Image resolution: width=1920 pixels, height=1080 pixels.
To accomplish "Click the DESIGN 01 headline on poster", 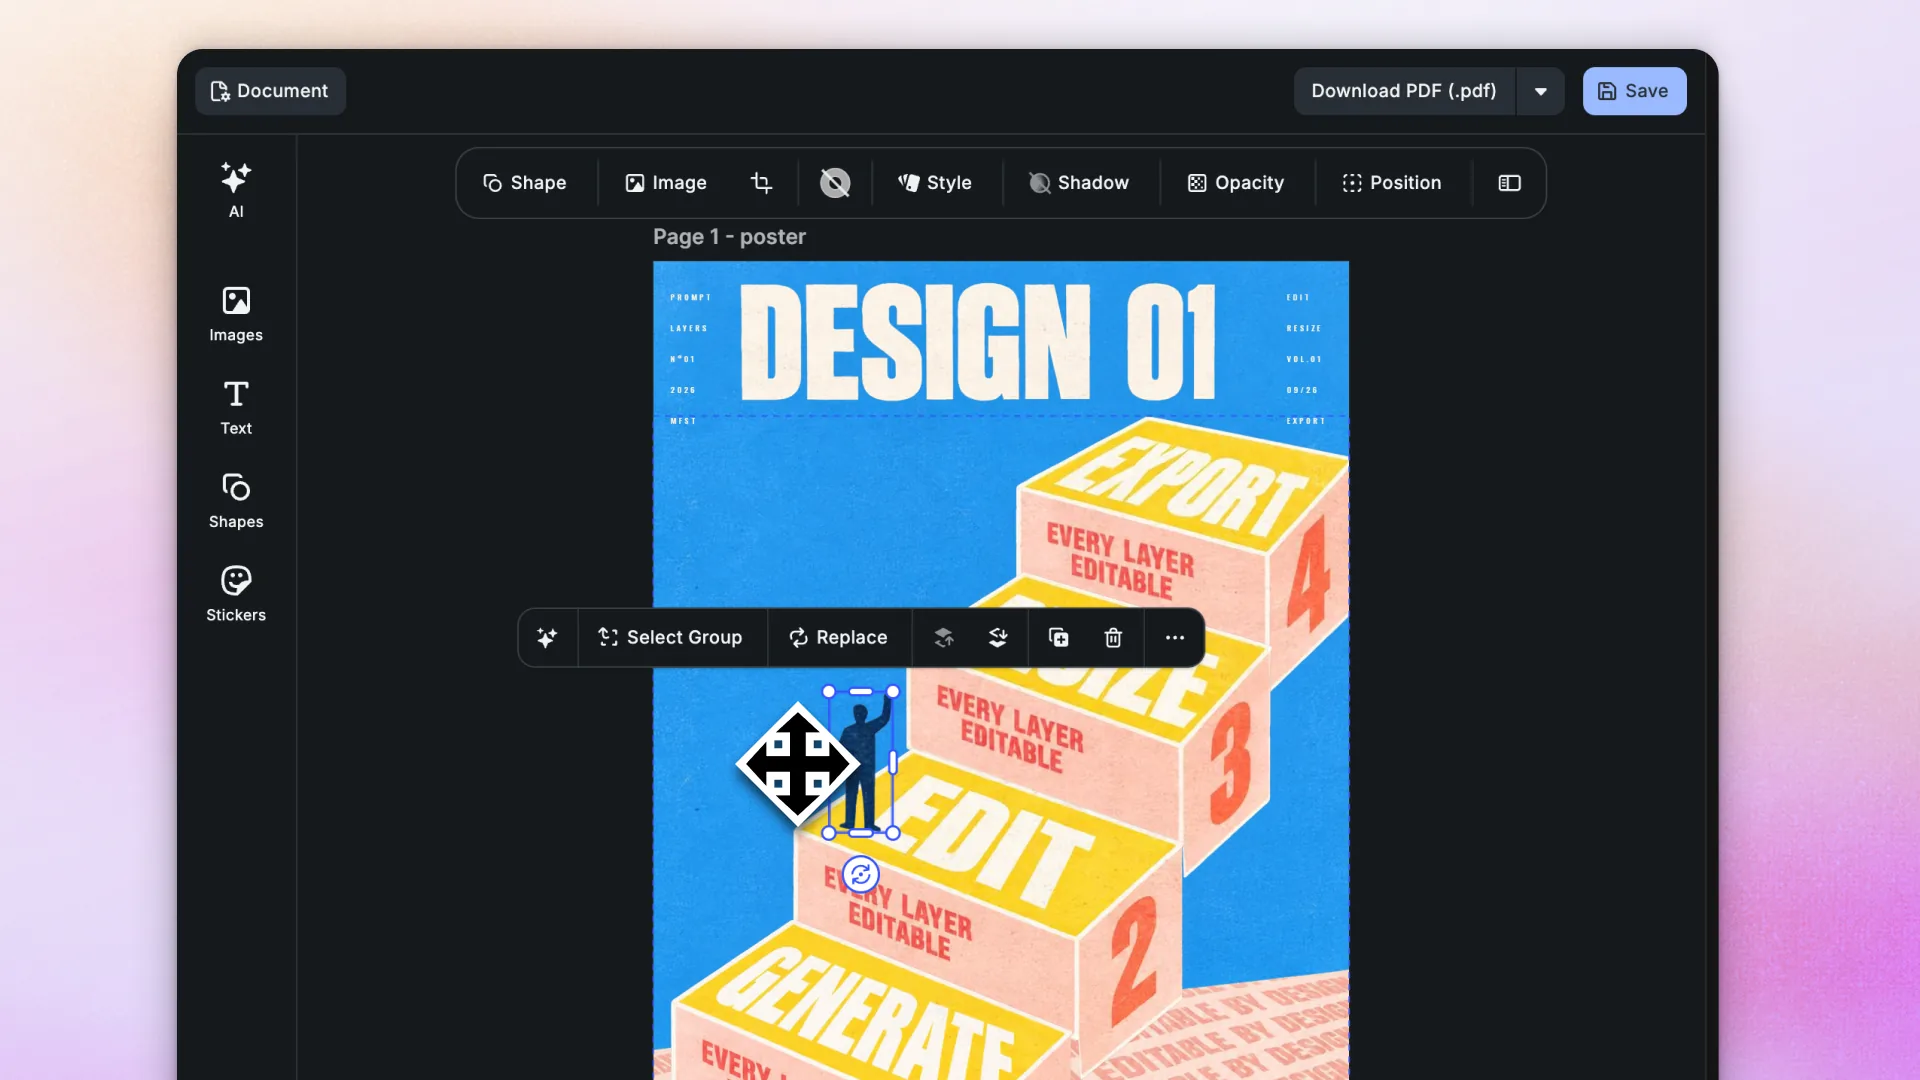I will [978, 342].
